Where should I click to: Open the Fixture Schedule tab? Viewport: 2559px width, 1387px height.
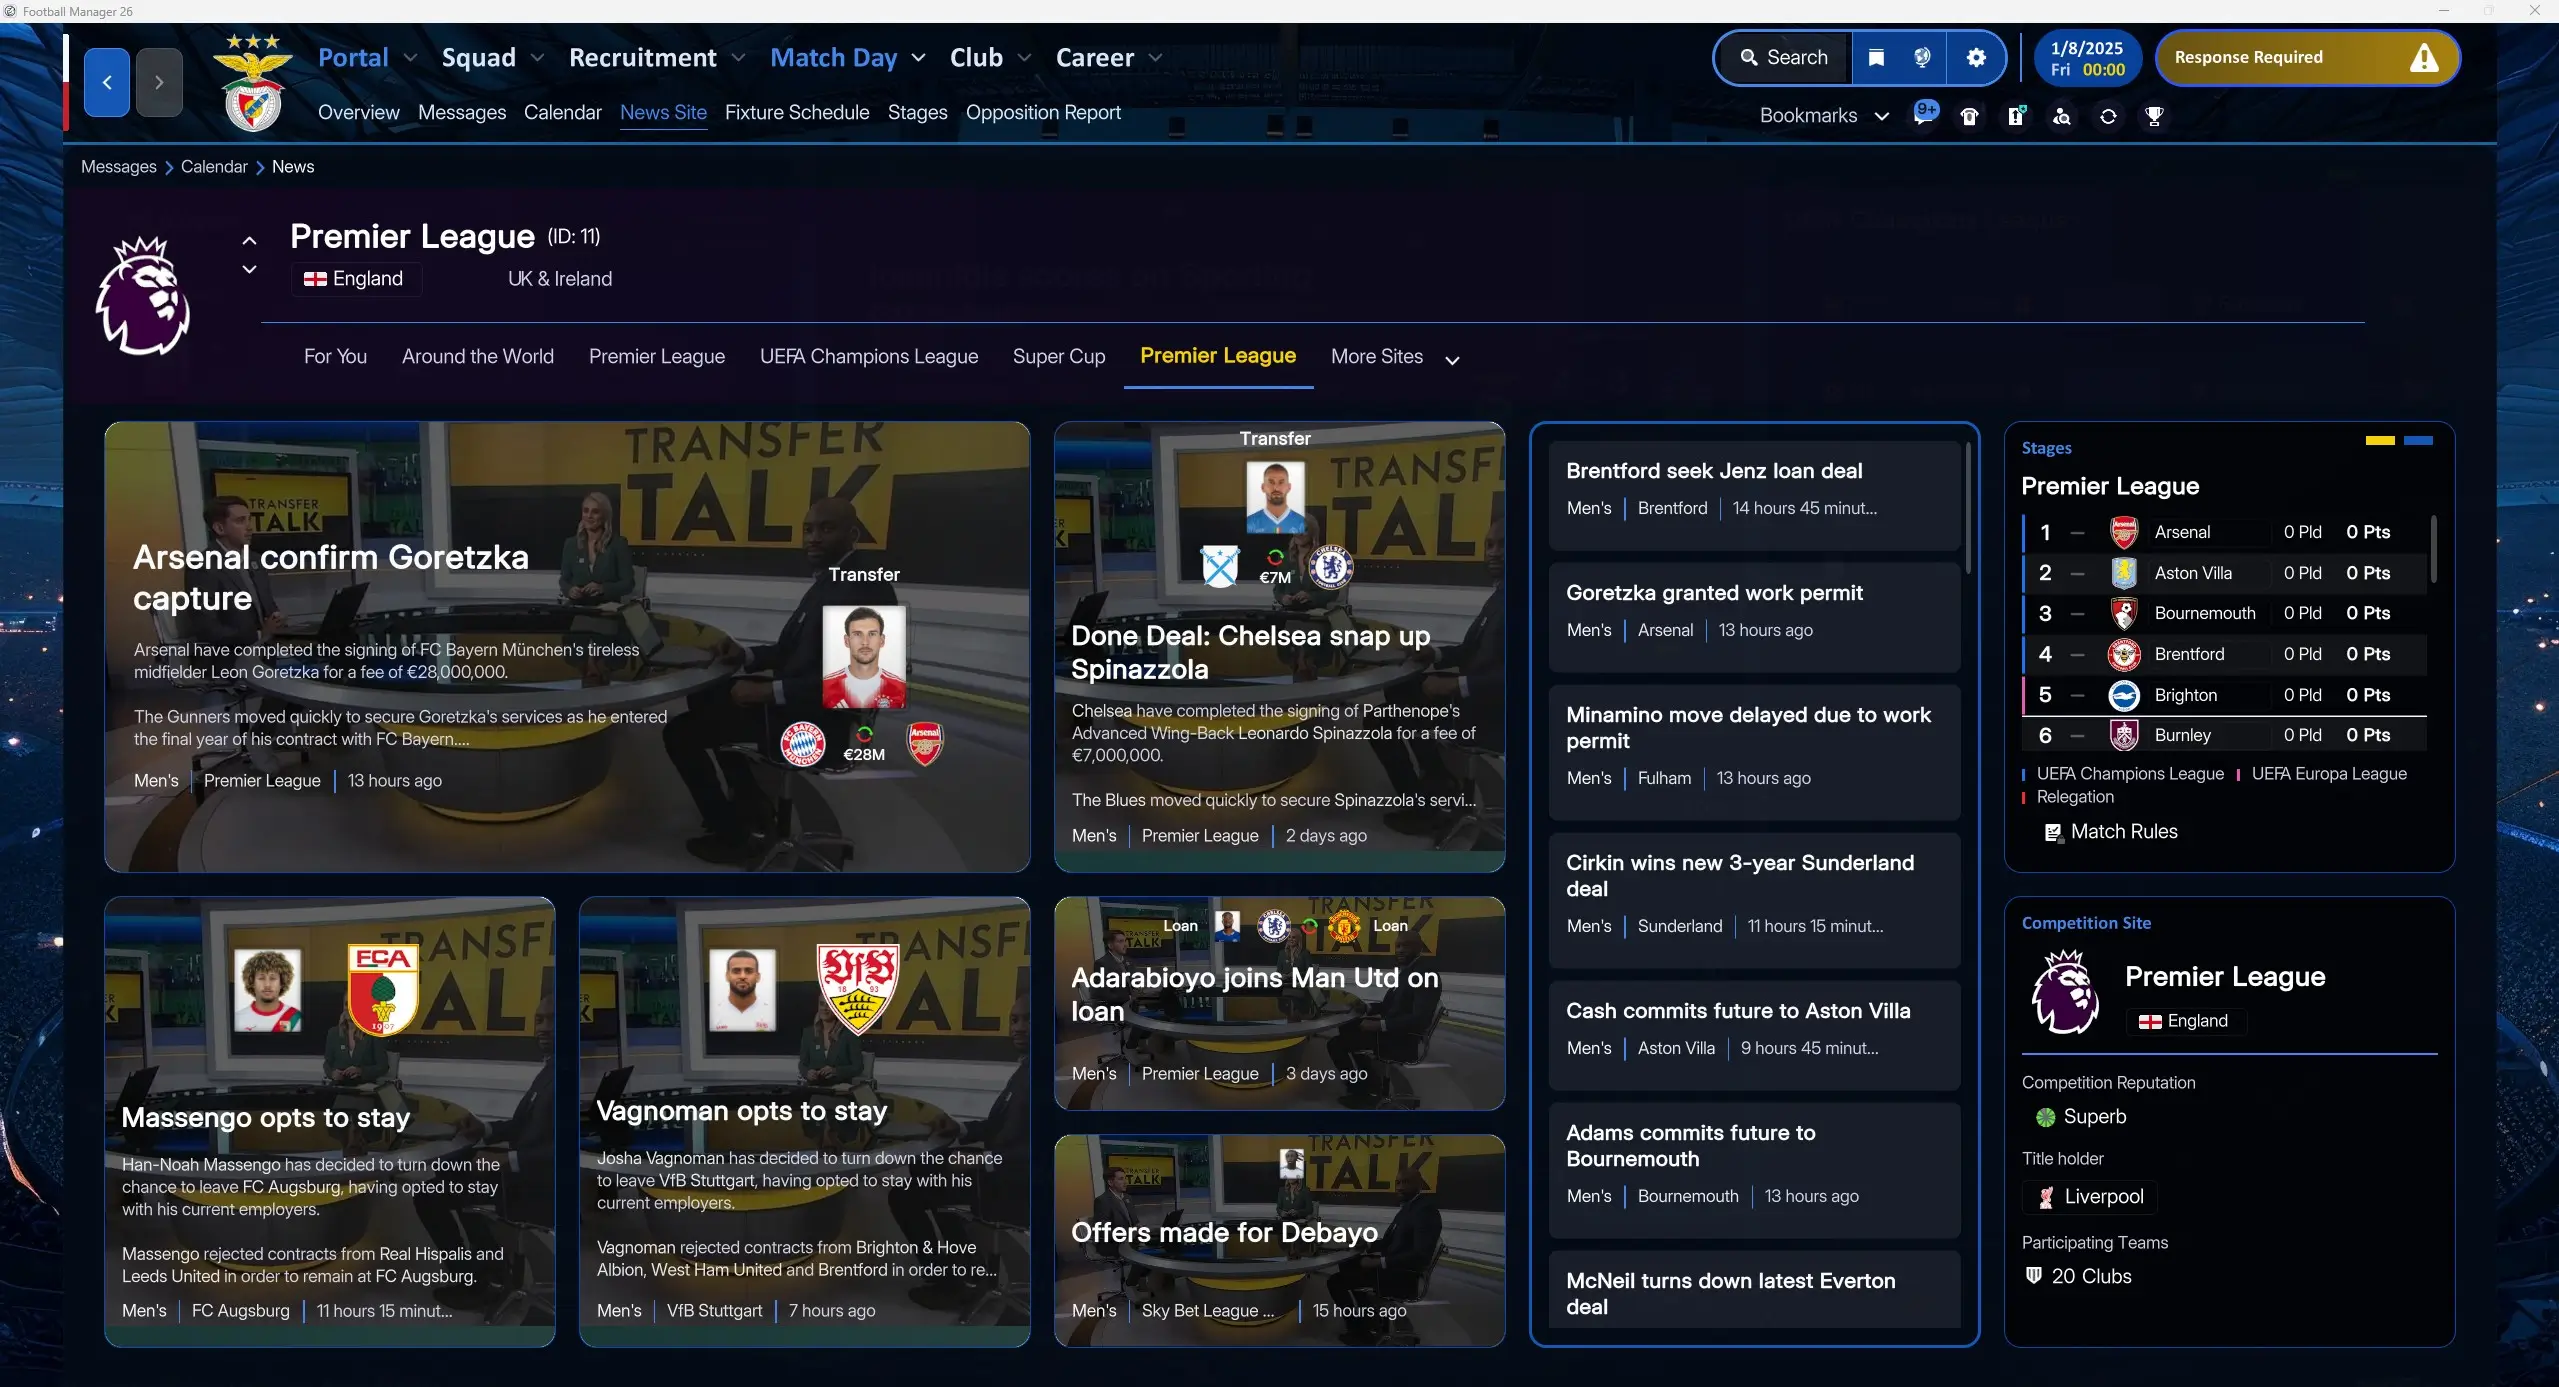796,113
